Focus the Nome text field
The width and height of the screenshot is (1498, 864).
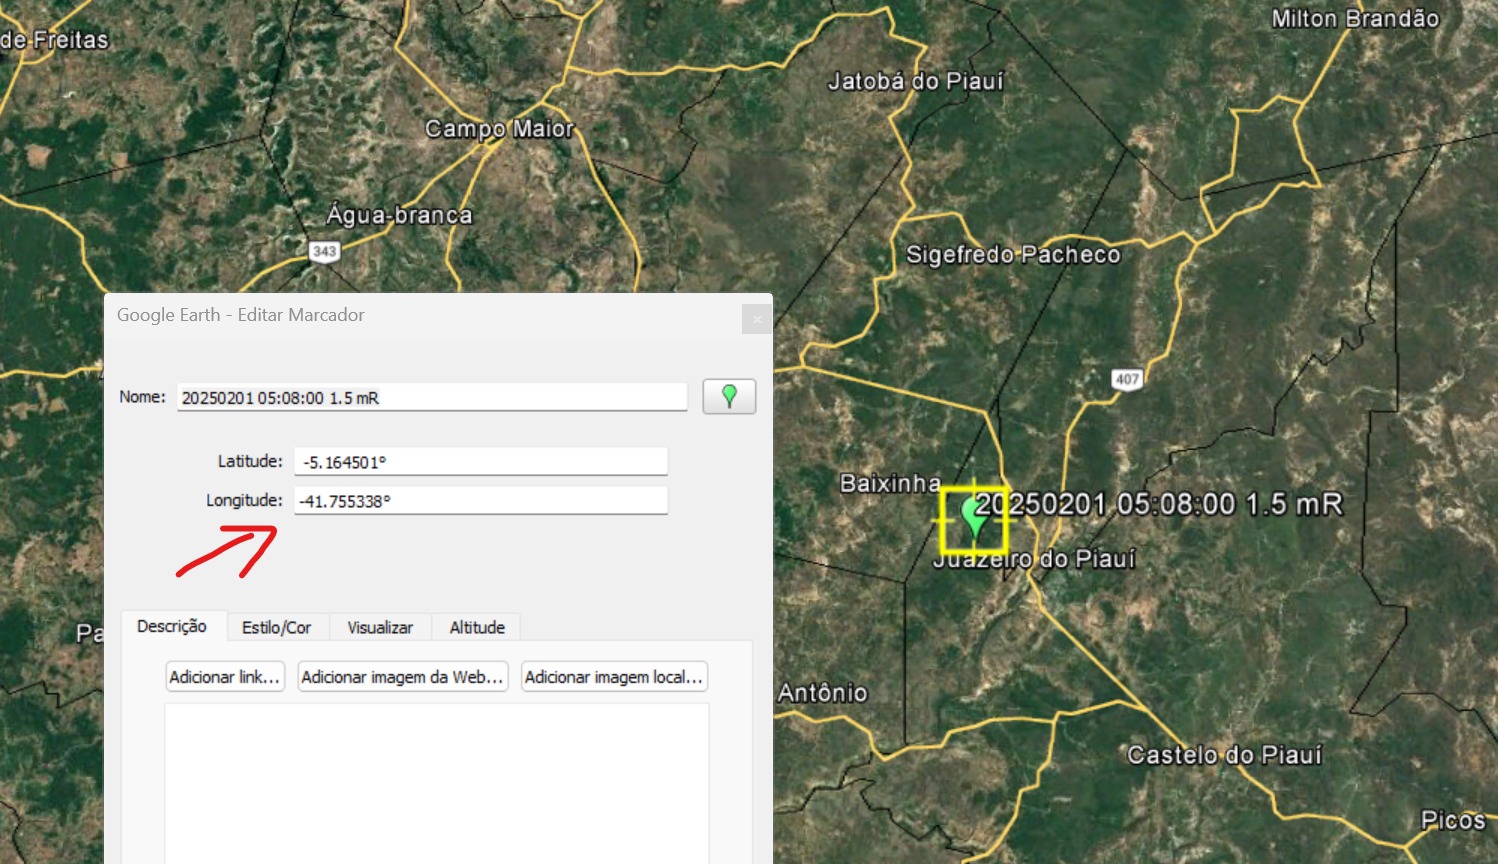432,398
